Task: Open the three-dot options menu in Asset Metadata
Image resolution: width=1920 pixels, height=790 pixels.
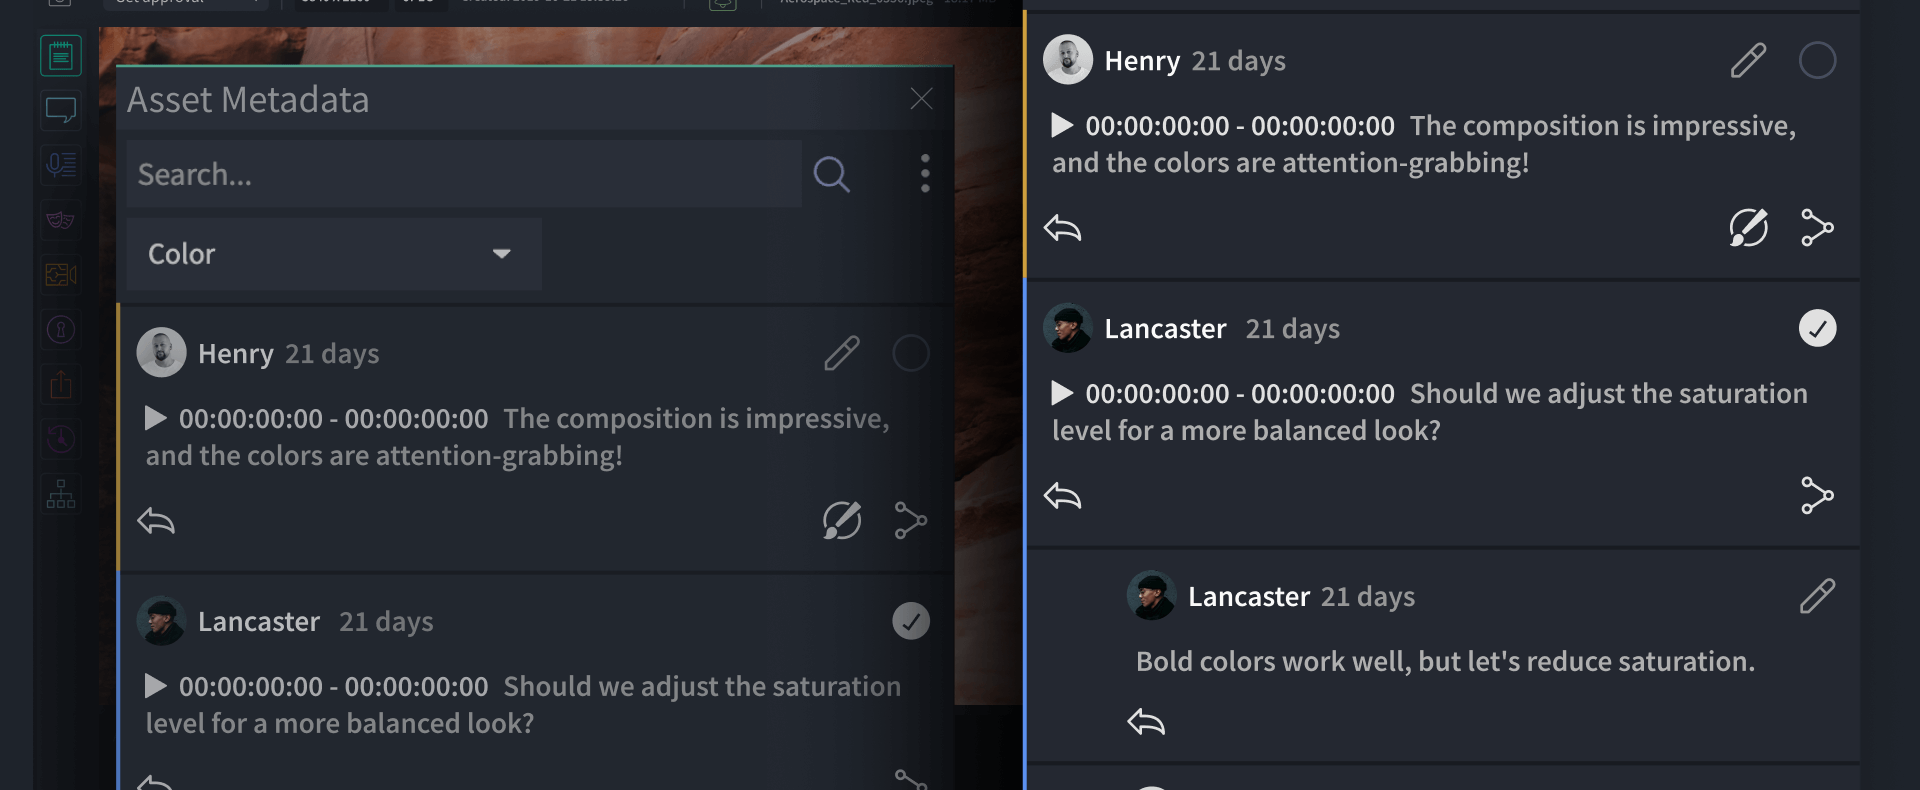Action: (925, 174)
